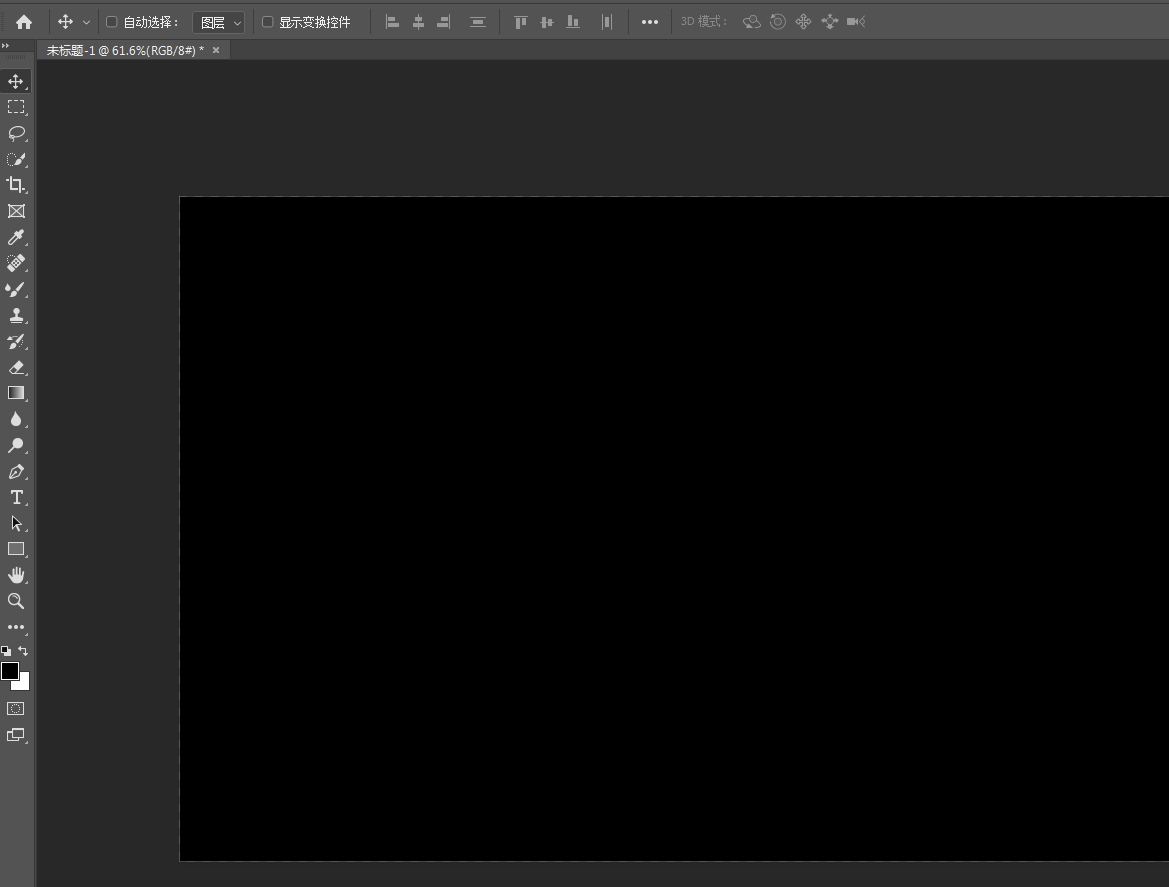1169x887 pixels.
Task: Toggle Quick Mask mode icon
Action: [x=16, y=708]
